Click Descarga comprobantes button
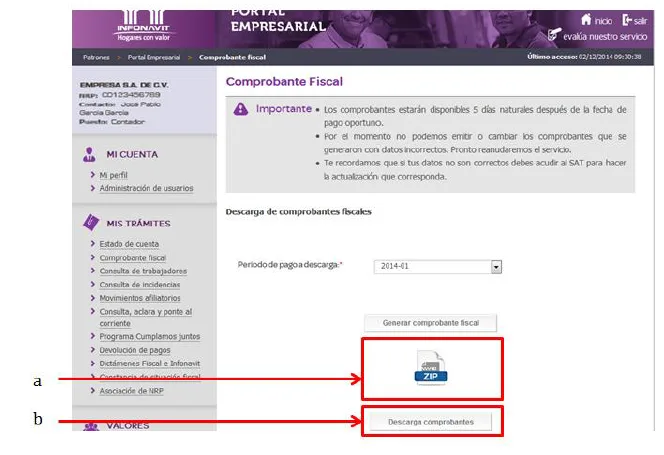This screenshot has height=455, width=664. click(430, 422)
